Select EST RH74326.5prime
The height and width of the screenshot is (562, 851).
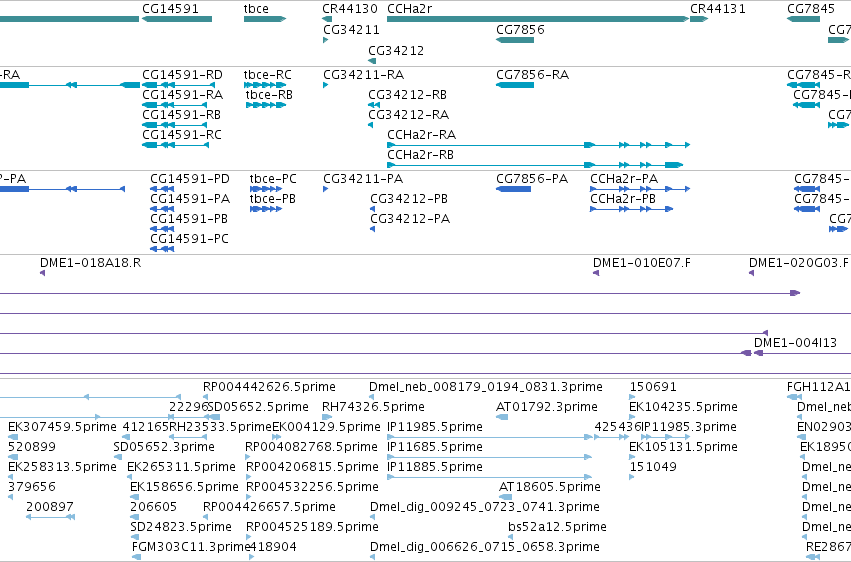pyautogui.click(x=373, y=407)
